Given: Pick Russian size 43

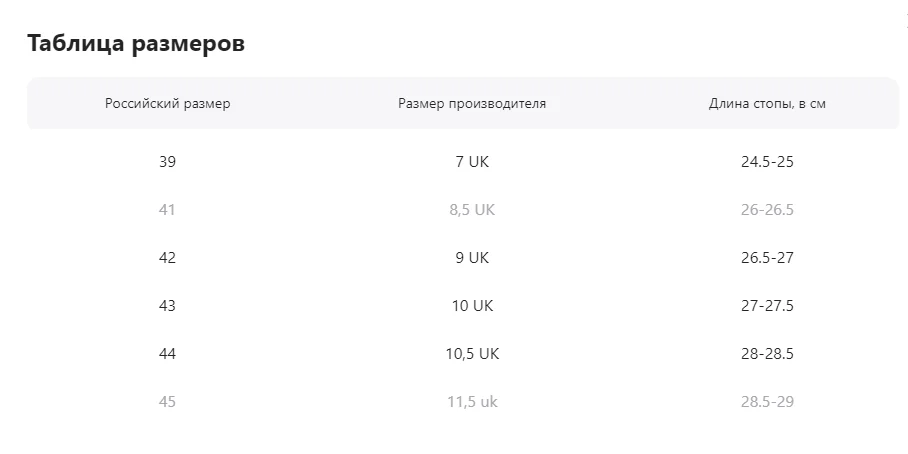Looking at the screenshot, I should click(167, 305).
